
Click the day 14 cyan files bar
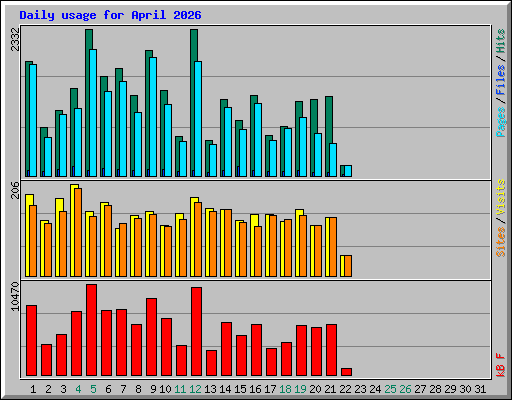point(228,142)
